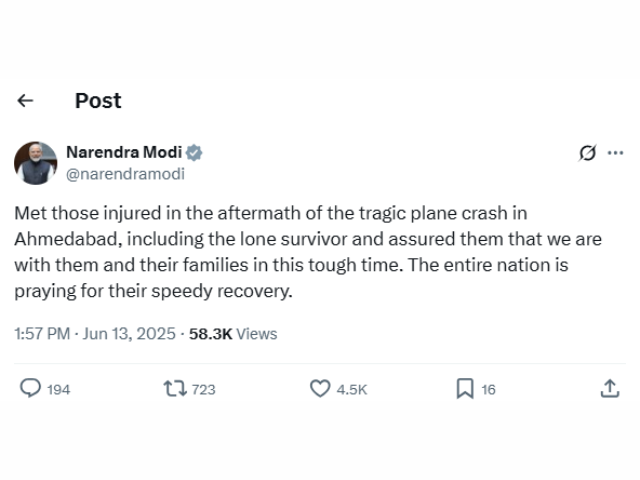640x480 pixels.
Task: Click the Narendra Modi display name
Action: pos(124,152)
